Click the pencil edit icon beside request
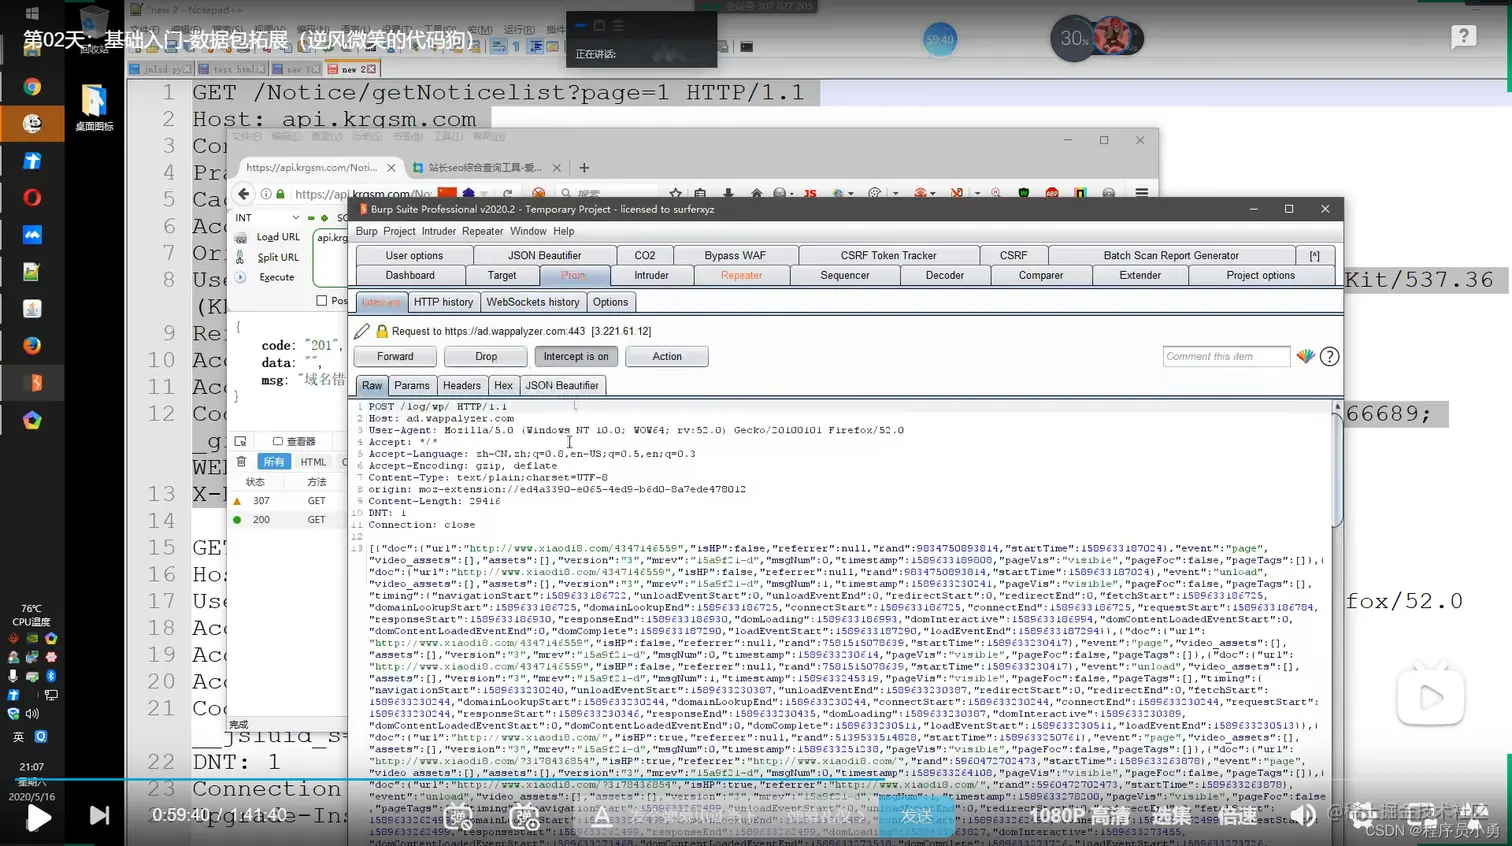The image size is (1512, 846). click(362, 331)
